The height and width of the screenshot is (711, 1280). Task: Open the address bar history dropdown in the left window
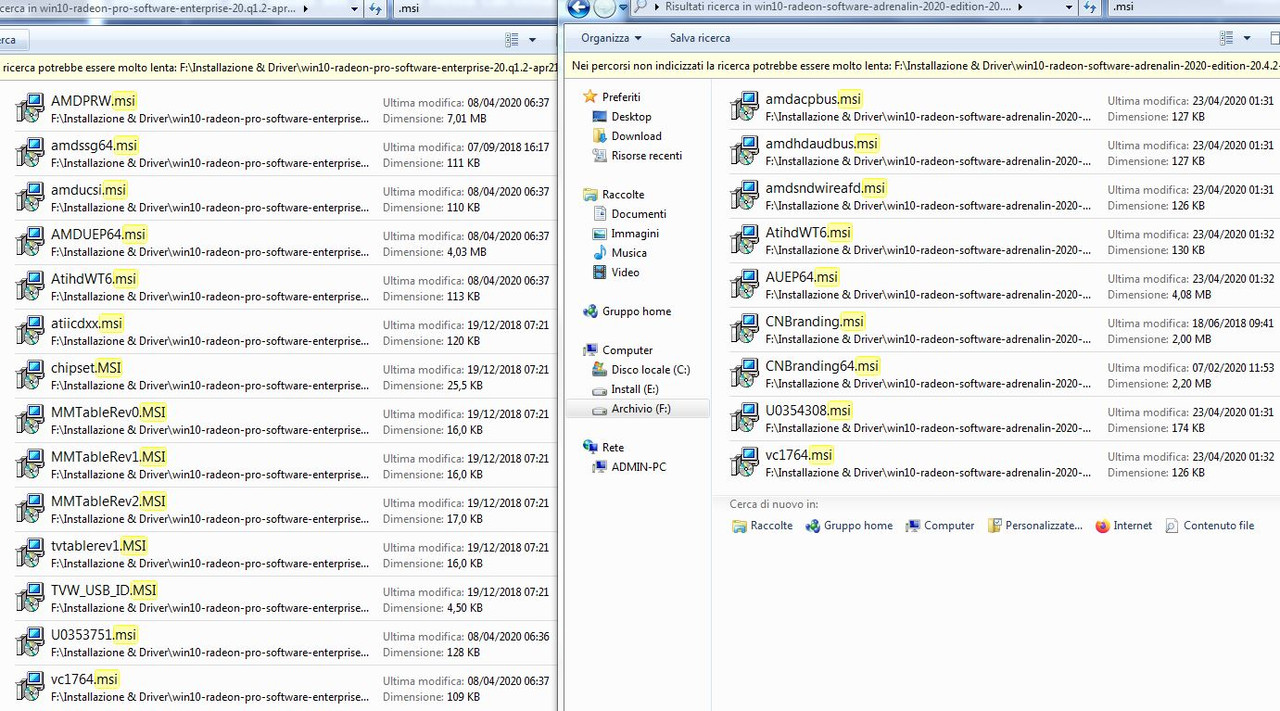pos(355,8)
